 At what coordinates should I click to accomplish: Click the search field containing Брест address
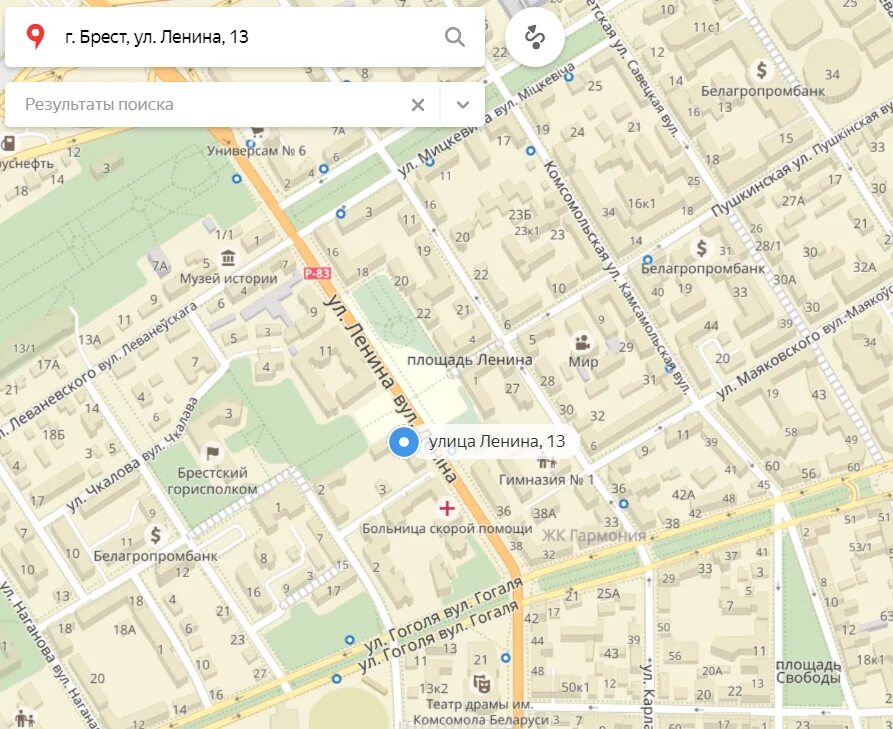pyautogui.click(x=245, y=38)
